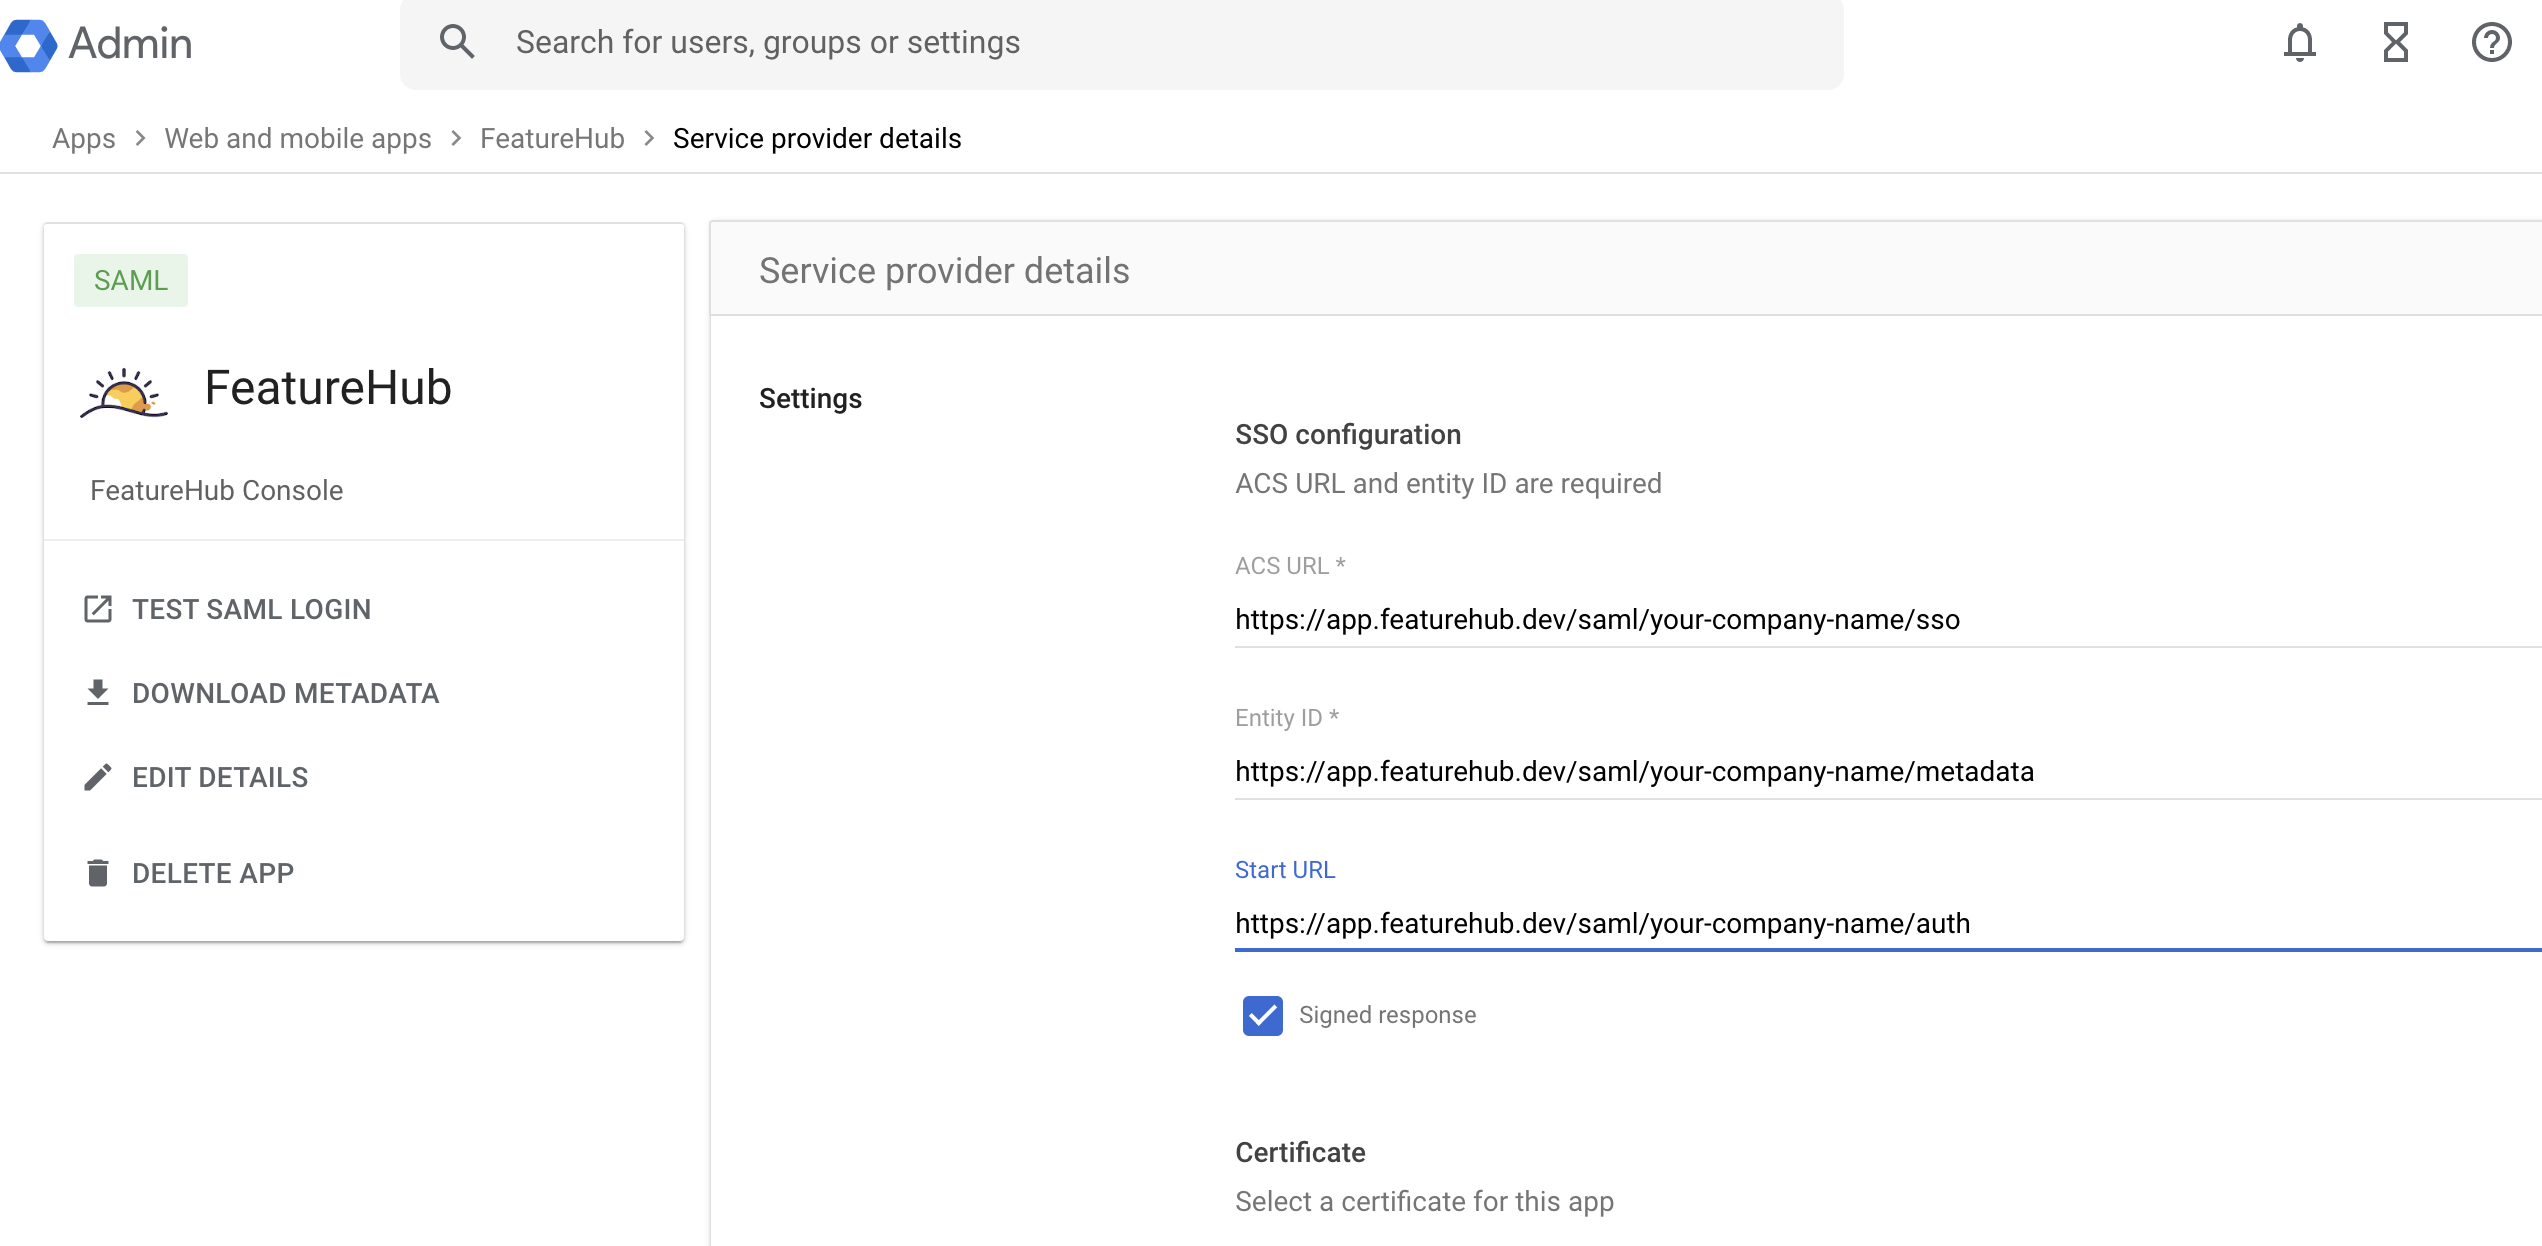Image resolution: width=2542 pixels, height=1246 pixels.
Task: Click the trash icon next to Delete App
Action: [x=98, y=872]
